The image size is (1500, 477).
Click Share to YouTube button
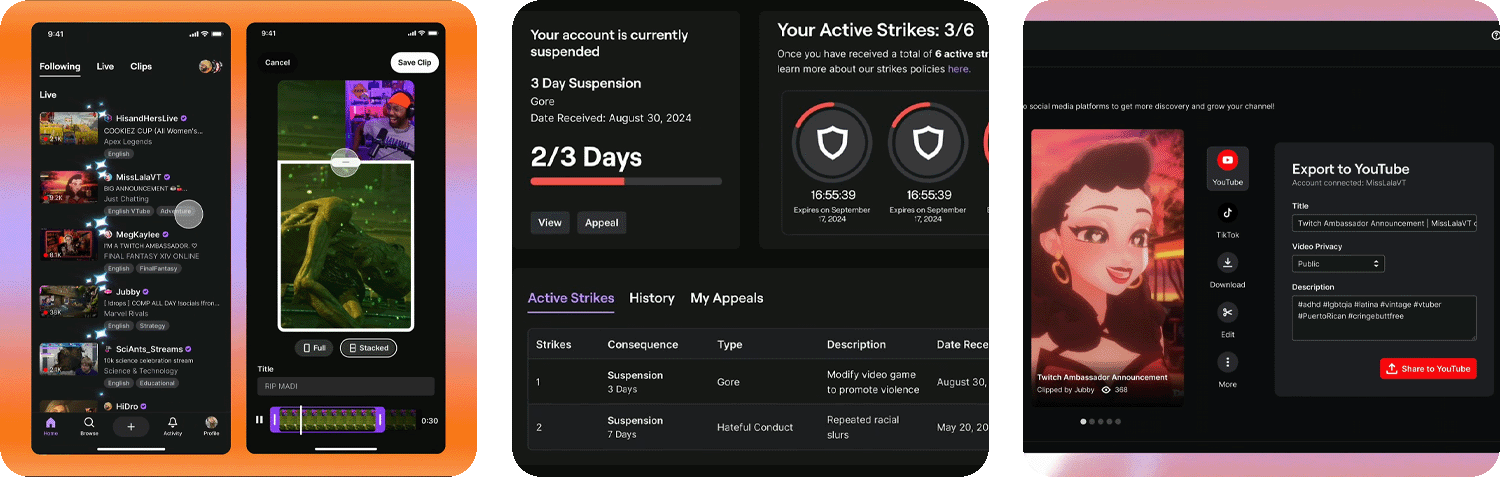(1429, 369)
